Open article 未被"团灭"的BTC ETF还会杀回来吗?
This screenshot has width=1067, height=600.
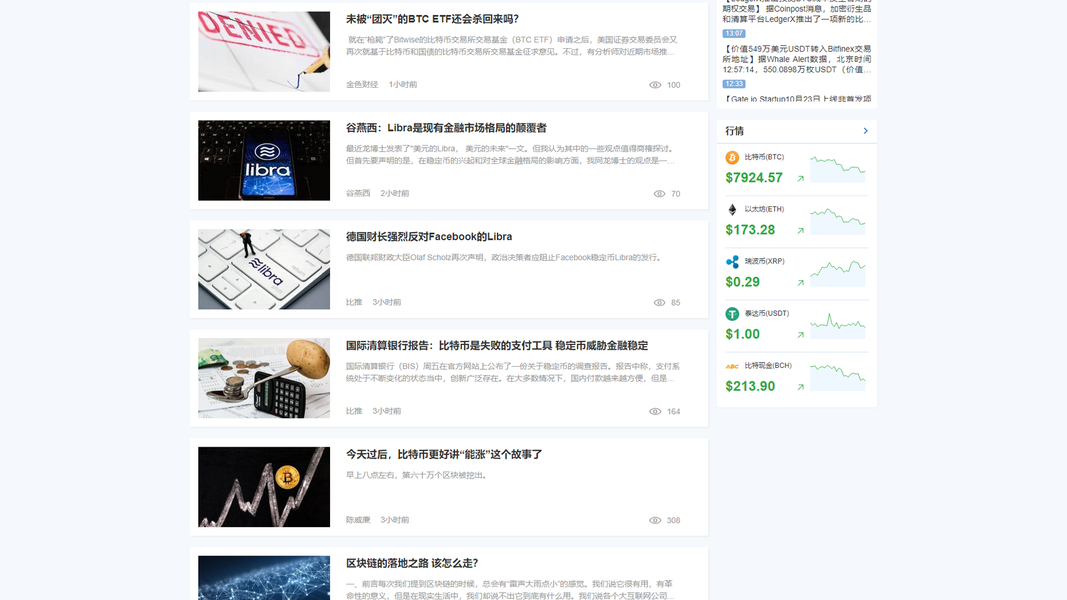432,19
